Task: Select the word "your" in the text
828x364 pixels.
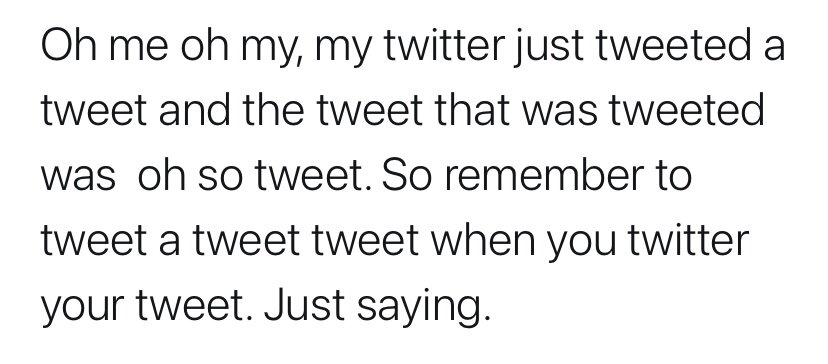Action: [x=82, y=312]
